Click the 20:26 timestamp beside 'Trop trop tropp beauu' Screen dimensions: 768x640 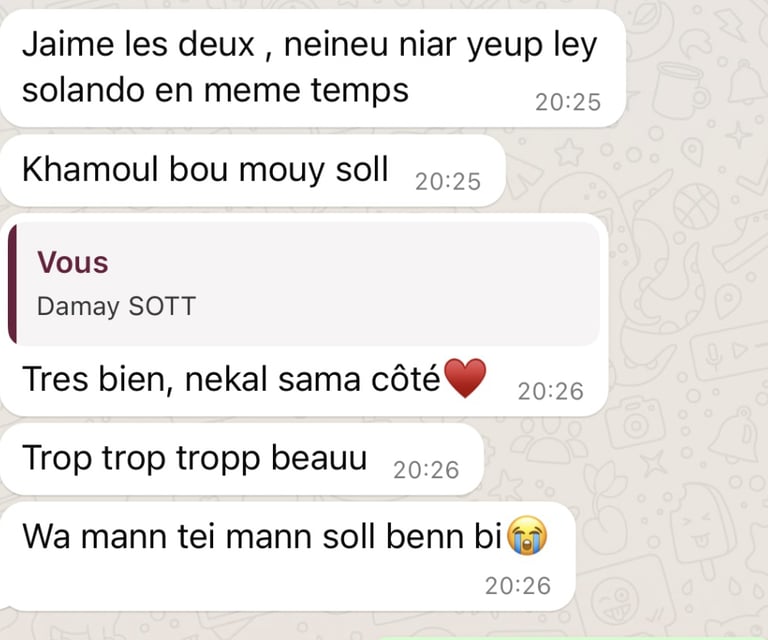426,470
